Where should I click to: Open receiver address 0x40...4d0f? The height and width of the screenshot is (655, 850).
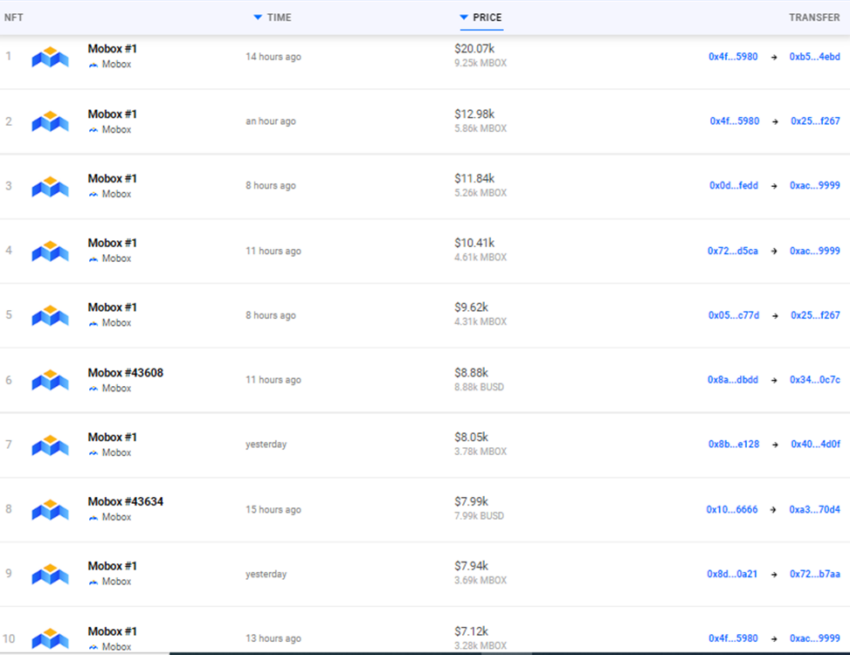click(x=815, y=445)
